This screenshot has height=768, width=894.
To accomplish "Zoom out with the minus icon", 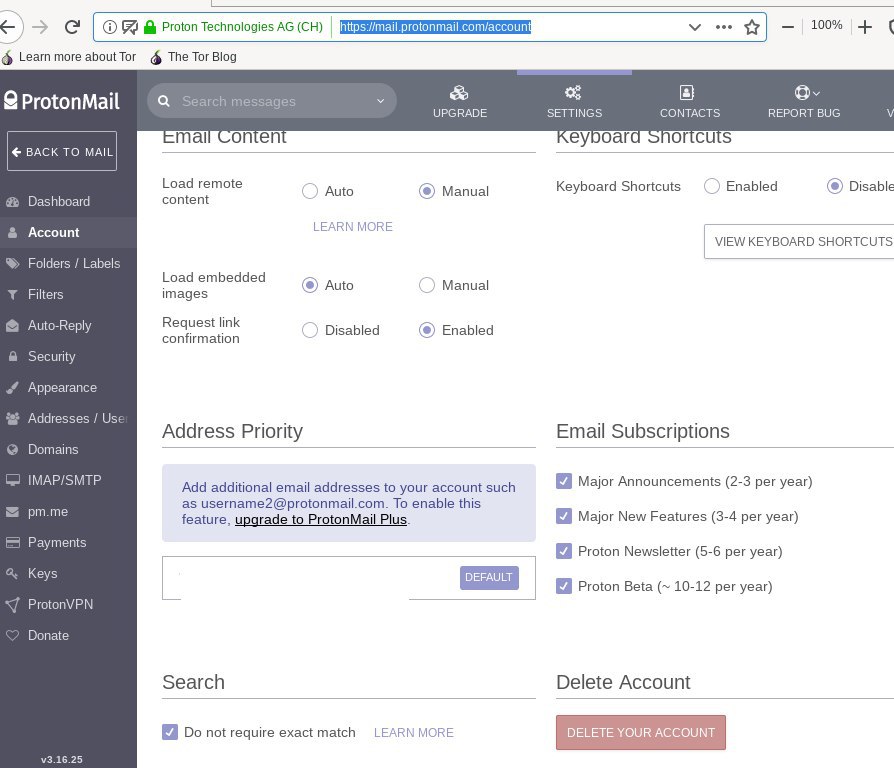I will pos(788,27).
